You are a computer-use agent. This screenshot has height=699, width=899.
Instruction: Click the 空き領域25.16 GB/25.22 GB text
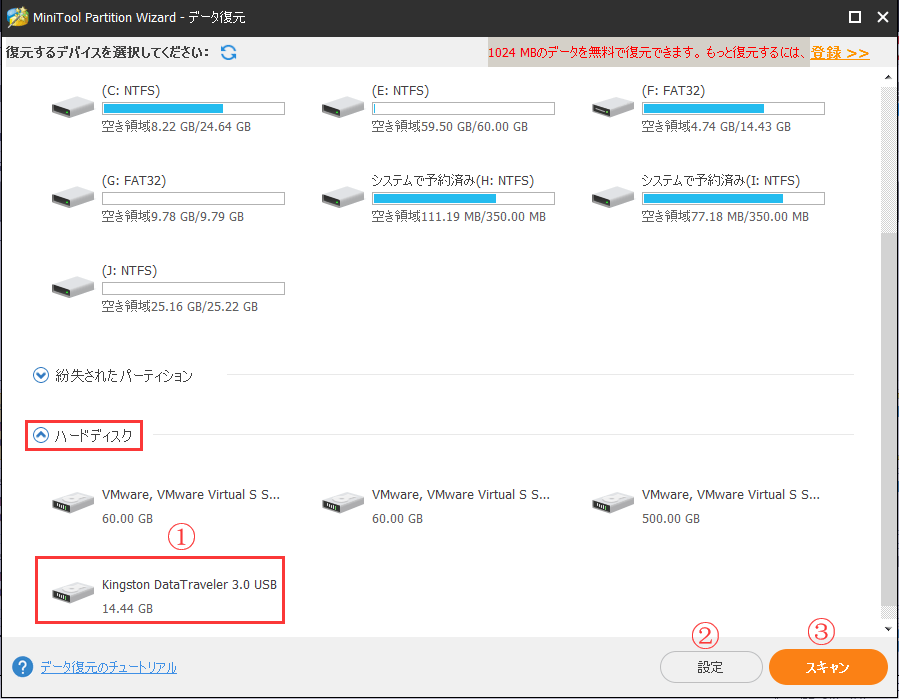coord(179,307)
